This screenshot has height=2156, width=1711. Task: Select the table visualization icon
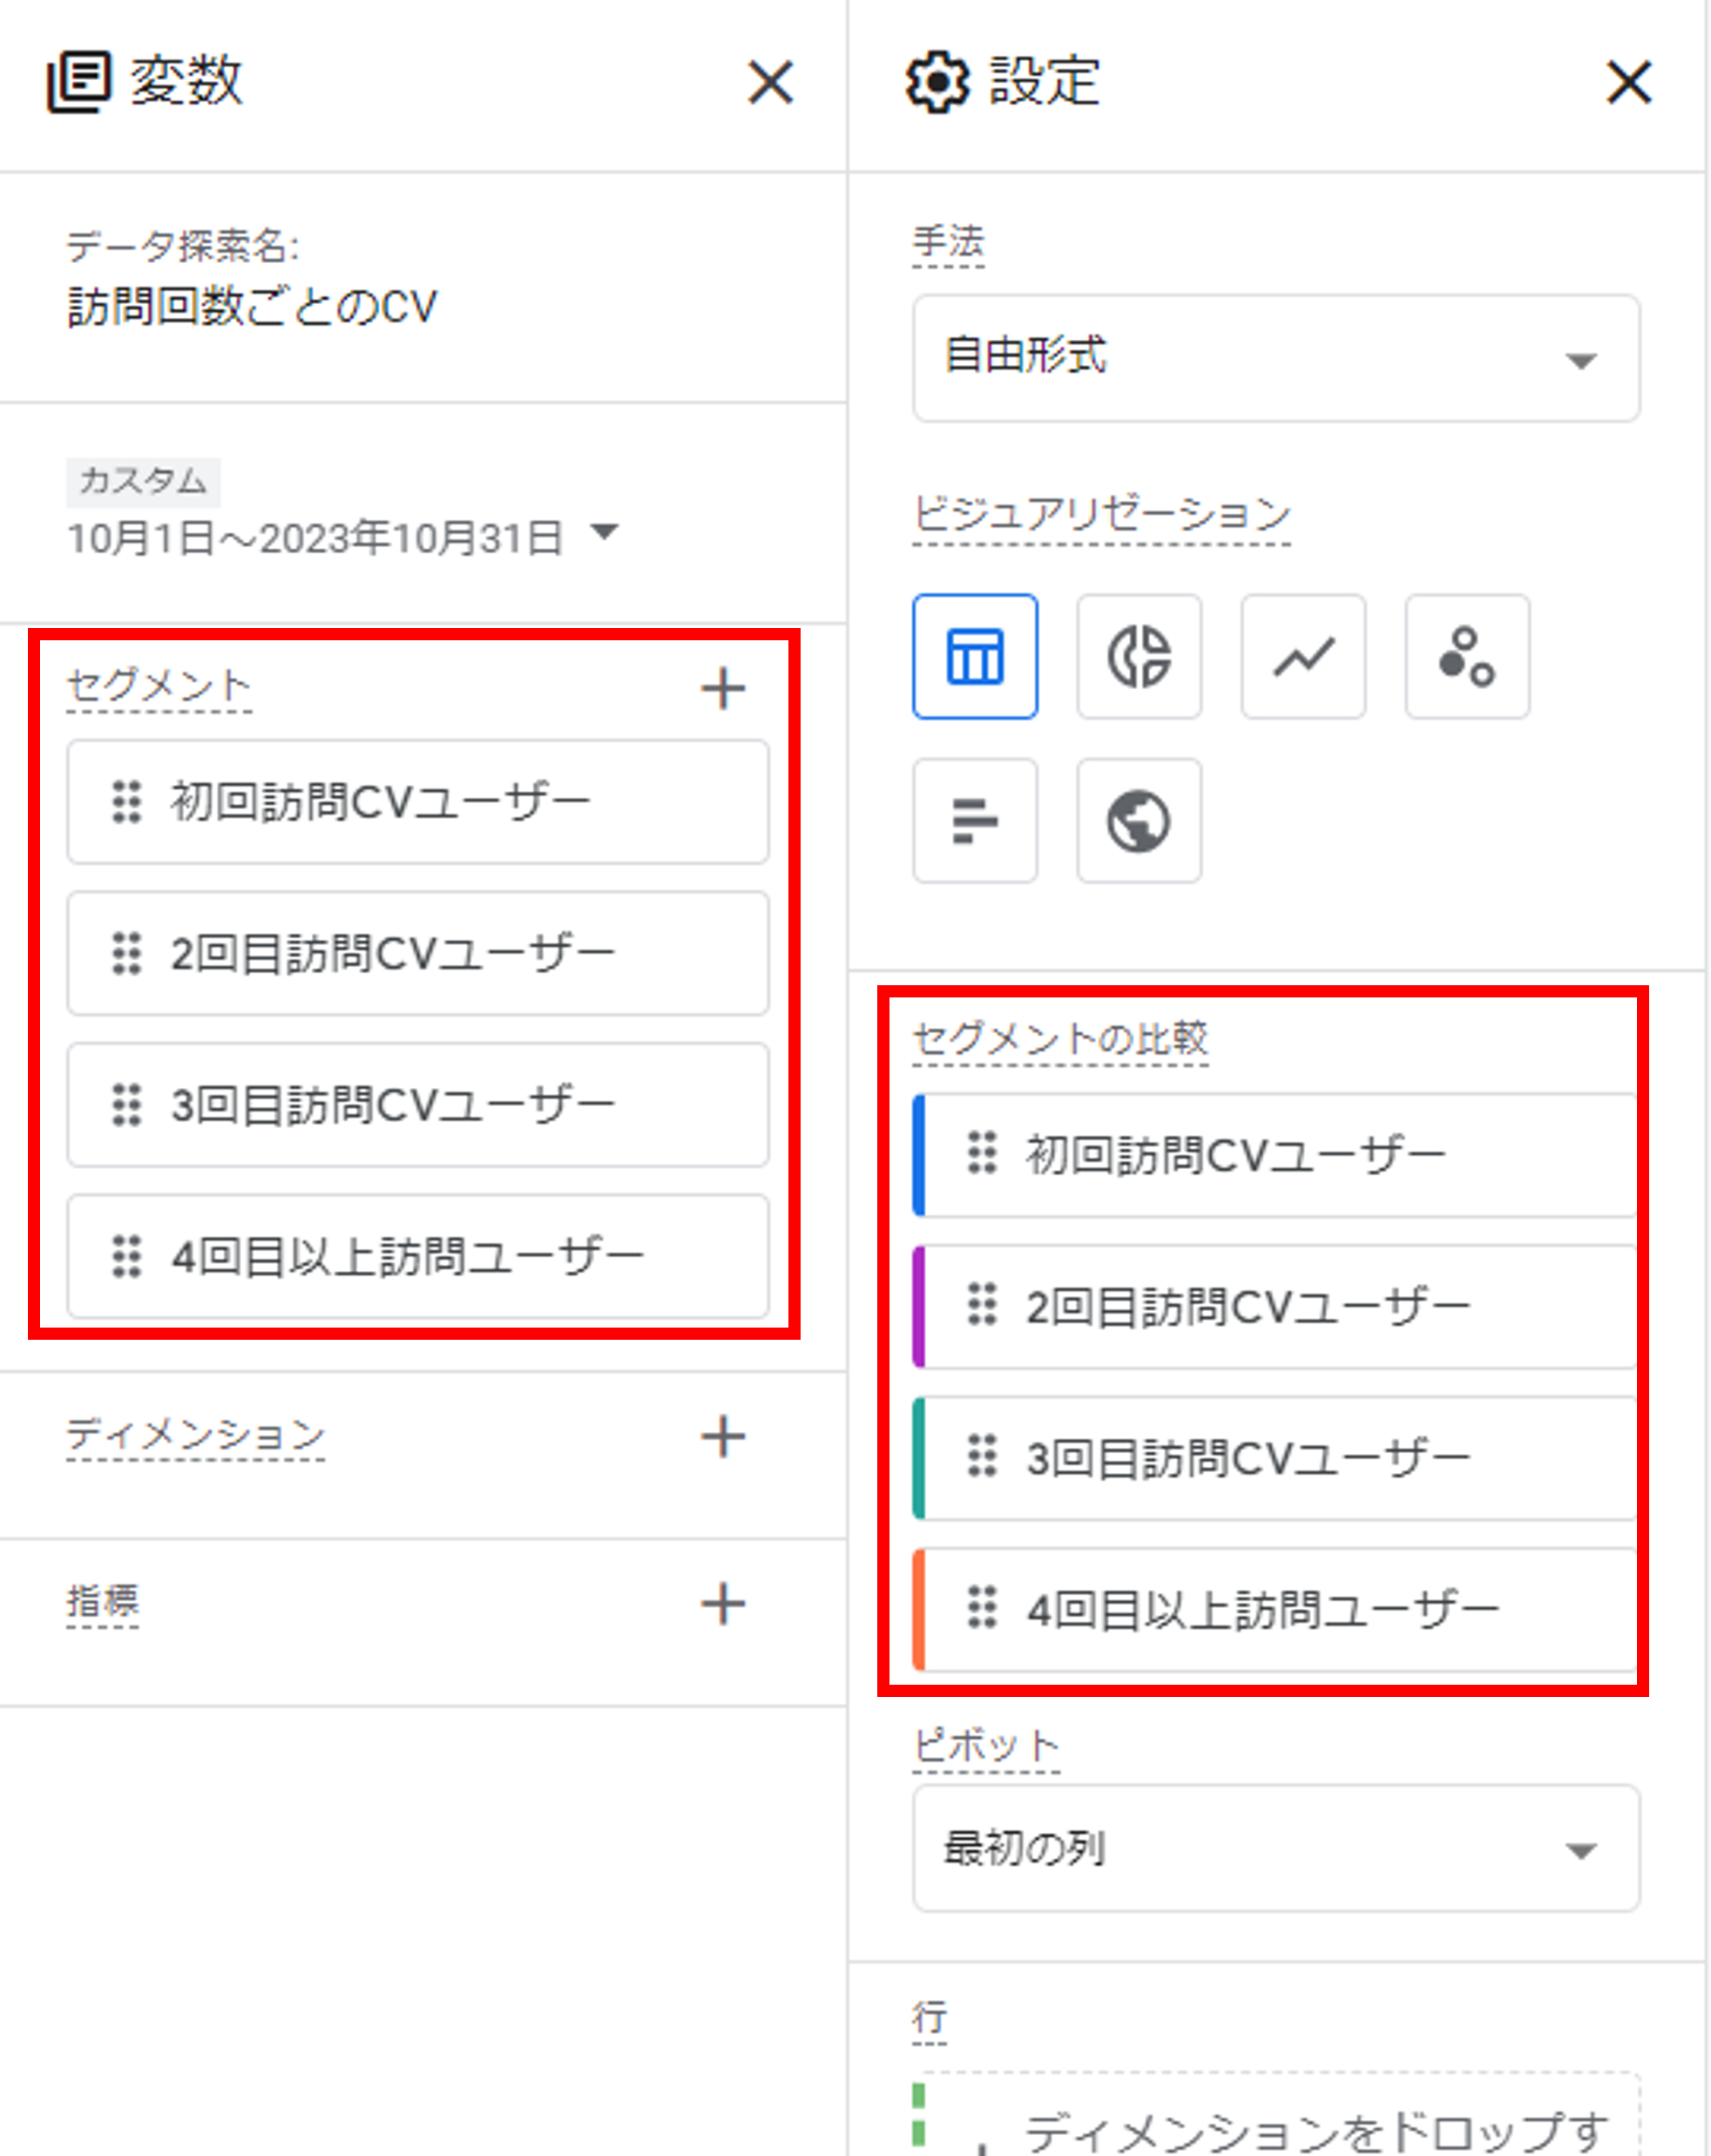(x=976, y=657)
